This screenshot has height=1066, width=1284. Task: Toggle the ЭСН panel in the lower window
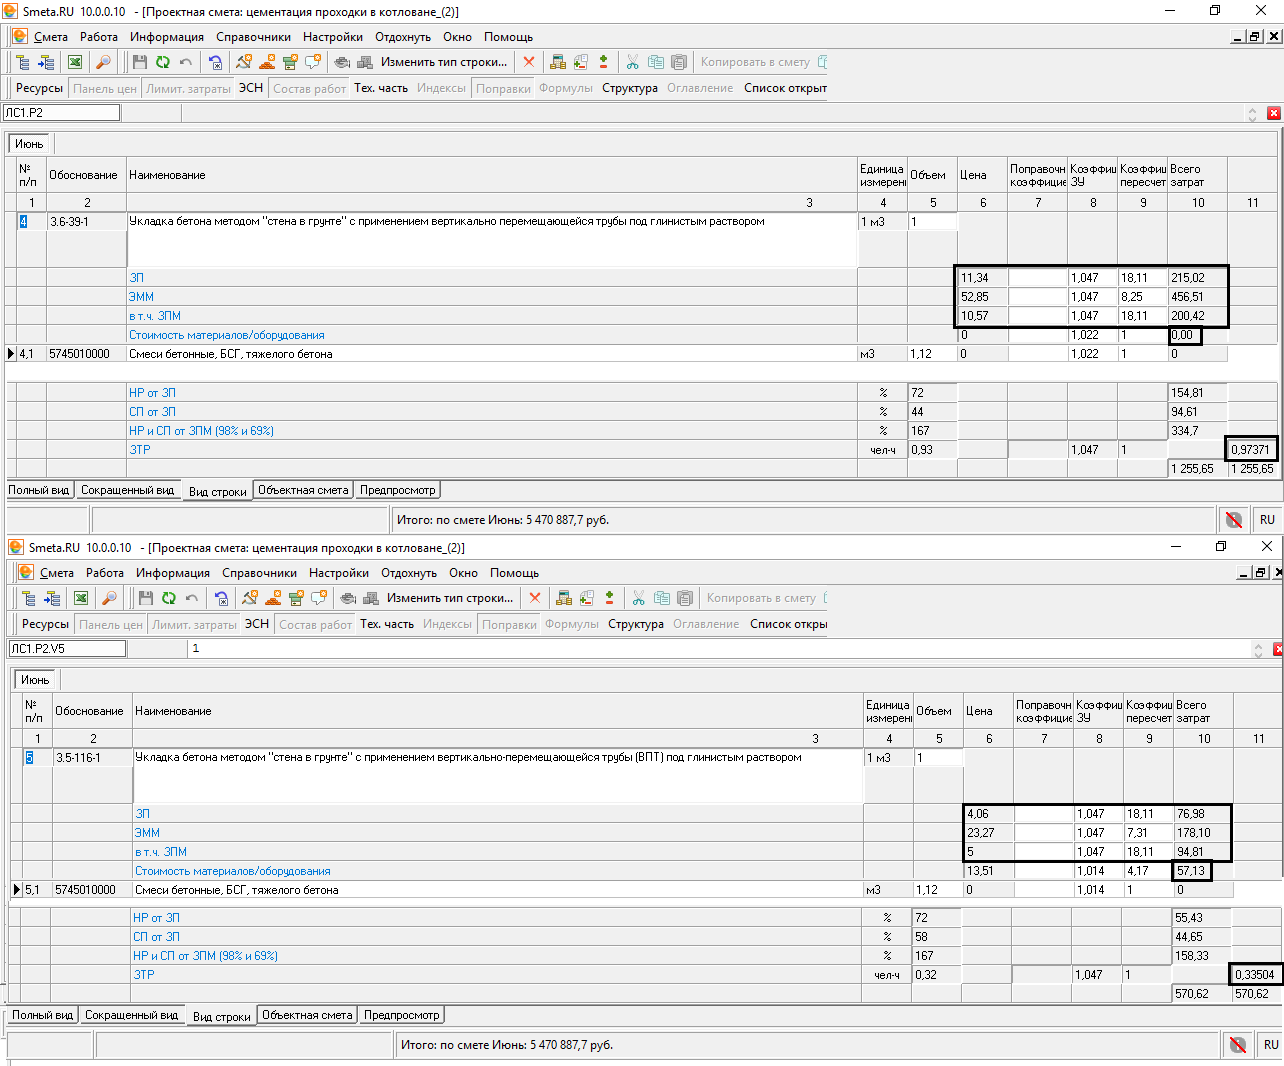click(257, 624)
